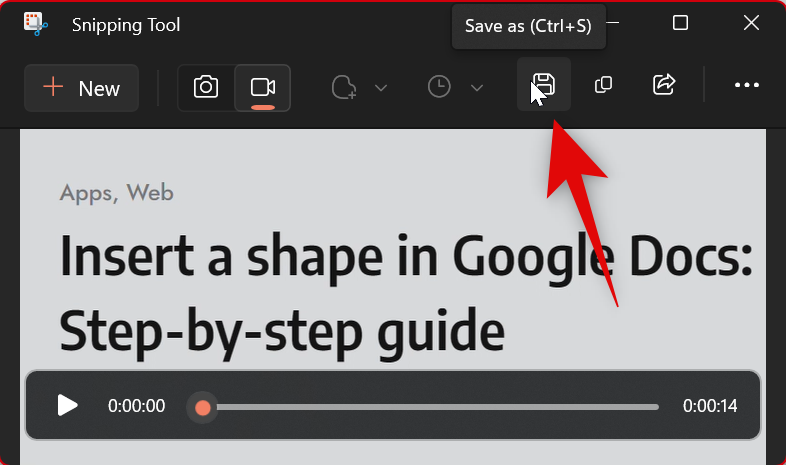Click the Web category link in preview
This screenshot has width=786, height=465.
coord(150,193)
